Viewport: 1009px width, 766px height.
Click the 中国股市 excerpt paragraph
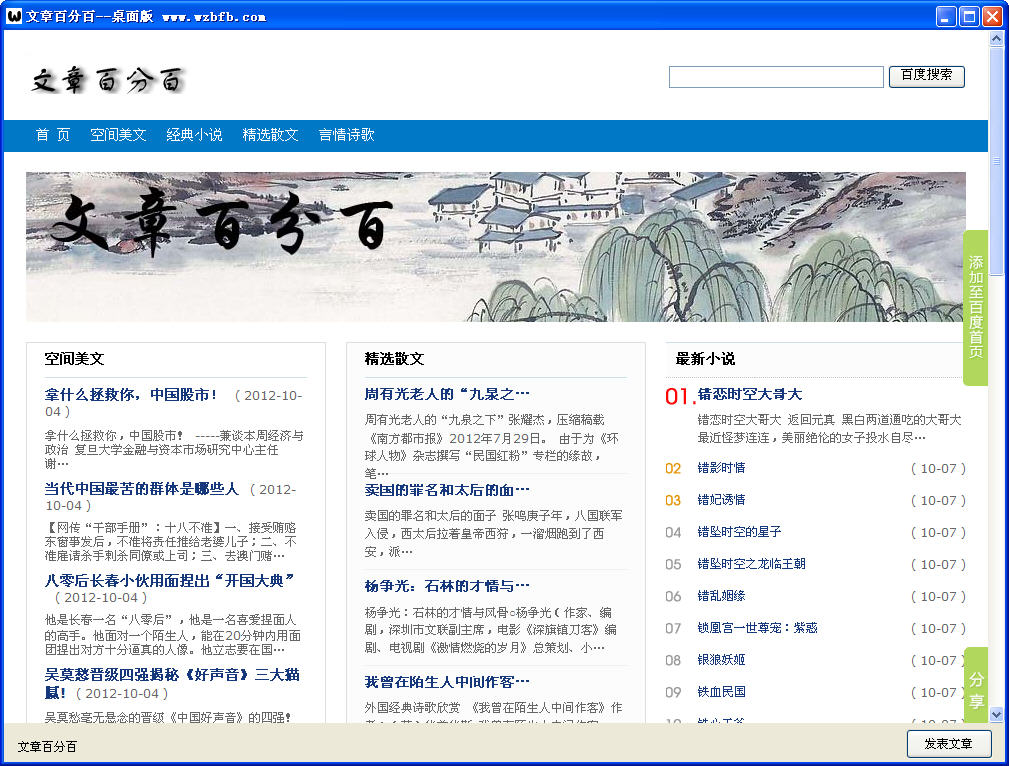(174, 449)
